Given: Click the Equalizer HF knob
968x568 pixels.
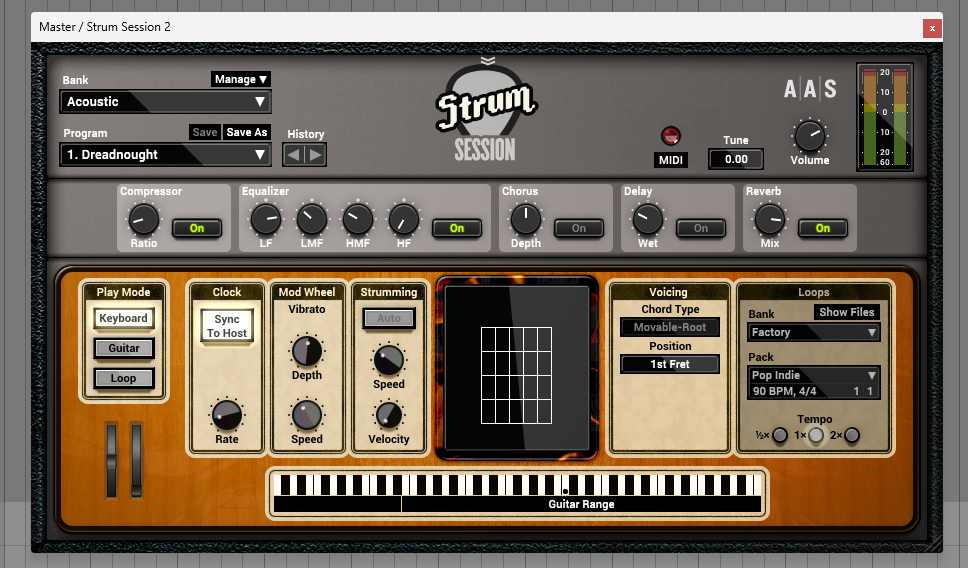Looking at the screenshot, I should (x=404, y=220).
